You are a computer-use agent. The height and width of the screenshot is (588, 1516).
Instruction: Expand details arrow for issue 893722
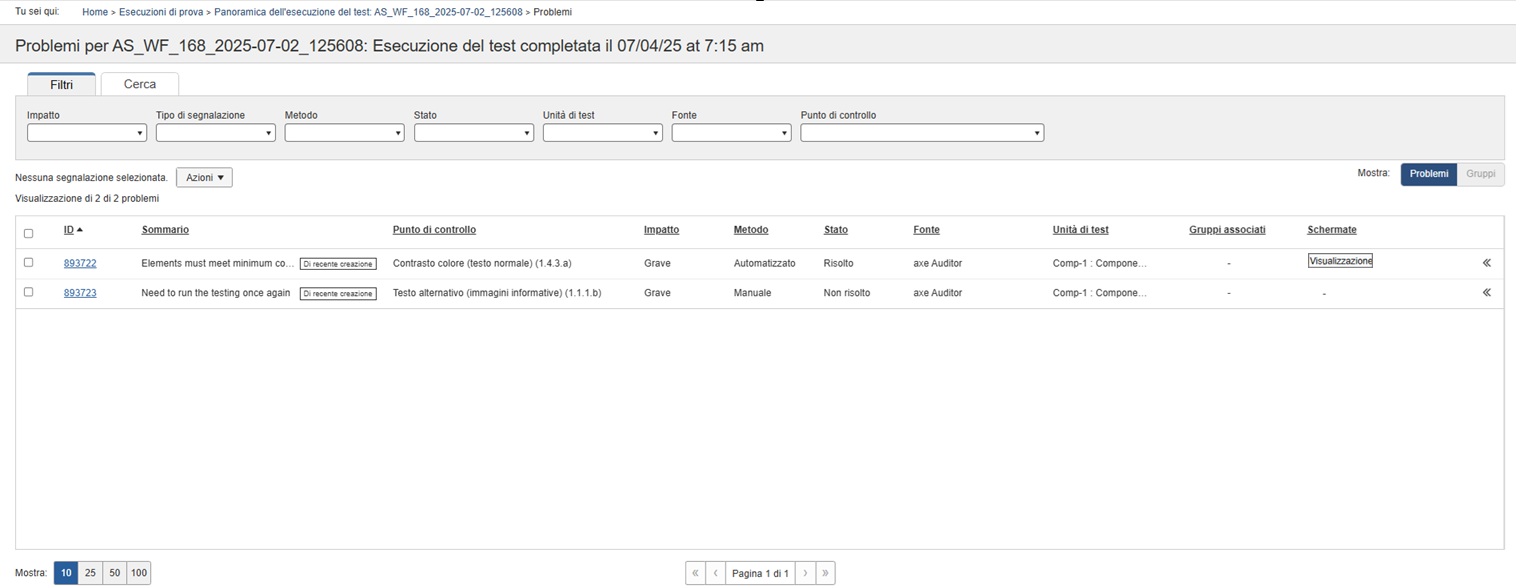tap(1486, 263)
